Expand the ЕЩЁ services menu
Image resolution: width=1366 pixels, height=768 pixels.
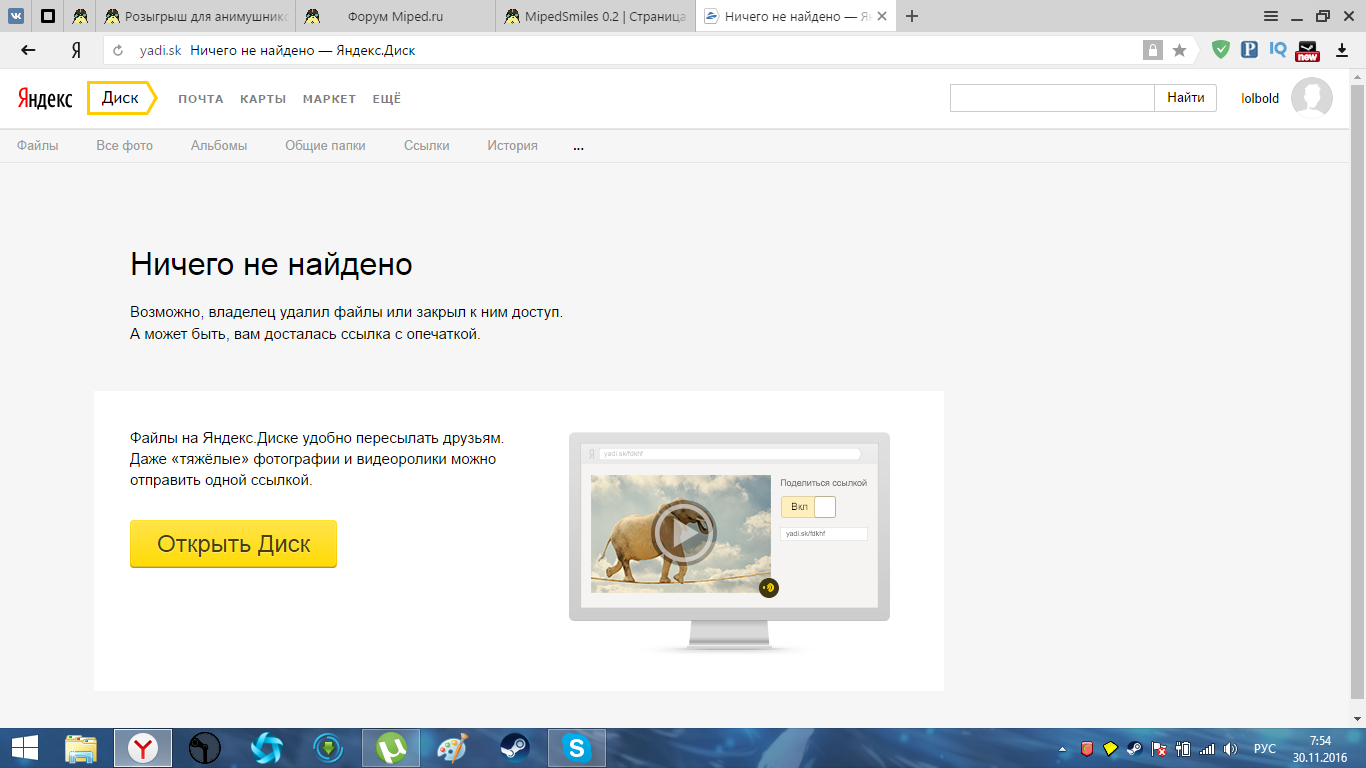tap(386, 99)
